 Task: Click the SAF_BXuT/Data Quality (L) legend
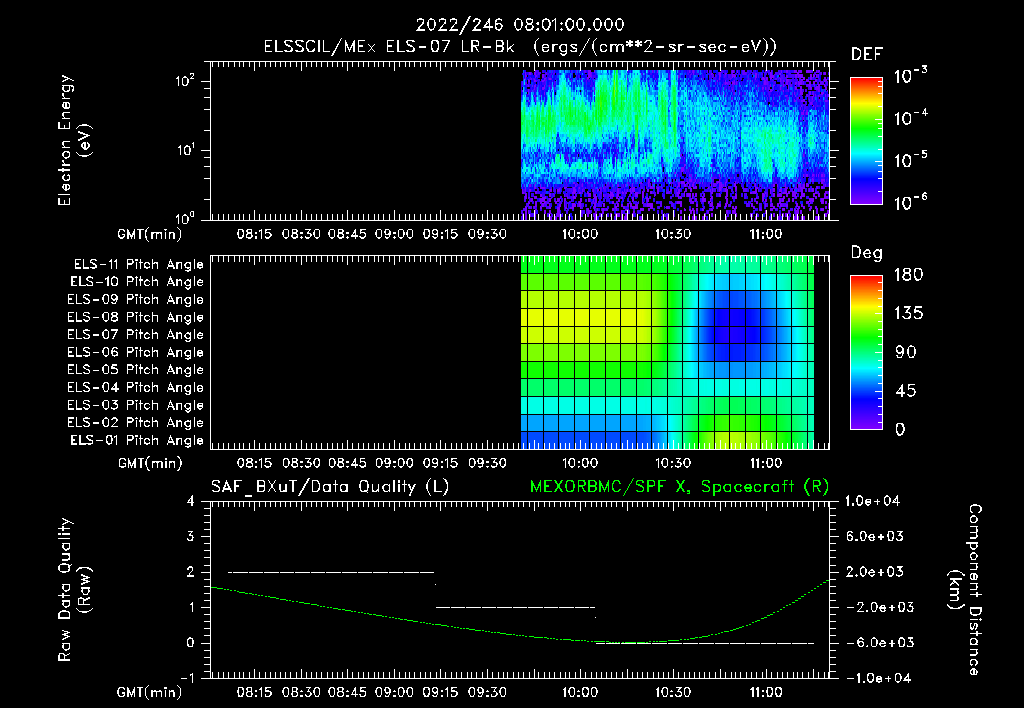pyautogui.click(x=330, y=487)
